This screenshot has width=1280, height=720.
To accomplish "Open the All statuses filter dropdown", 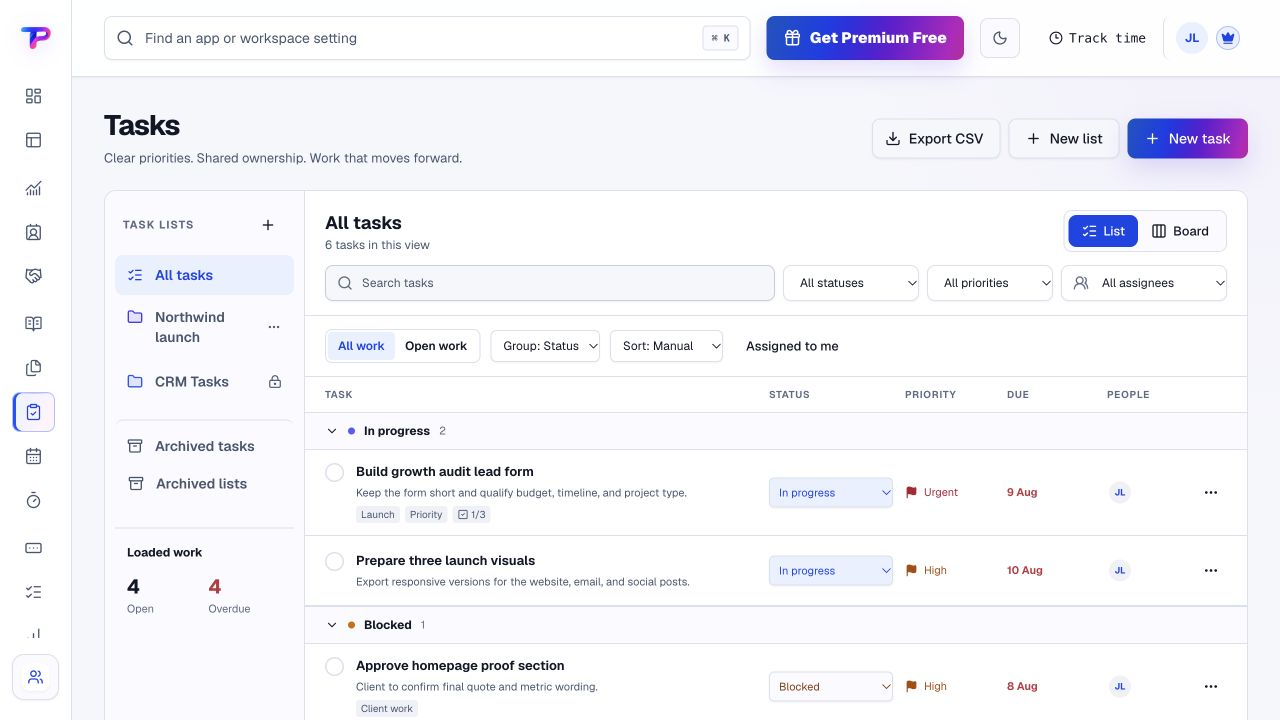I will tap(851, 283).
